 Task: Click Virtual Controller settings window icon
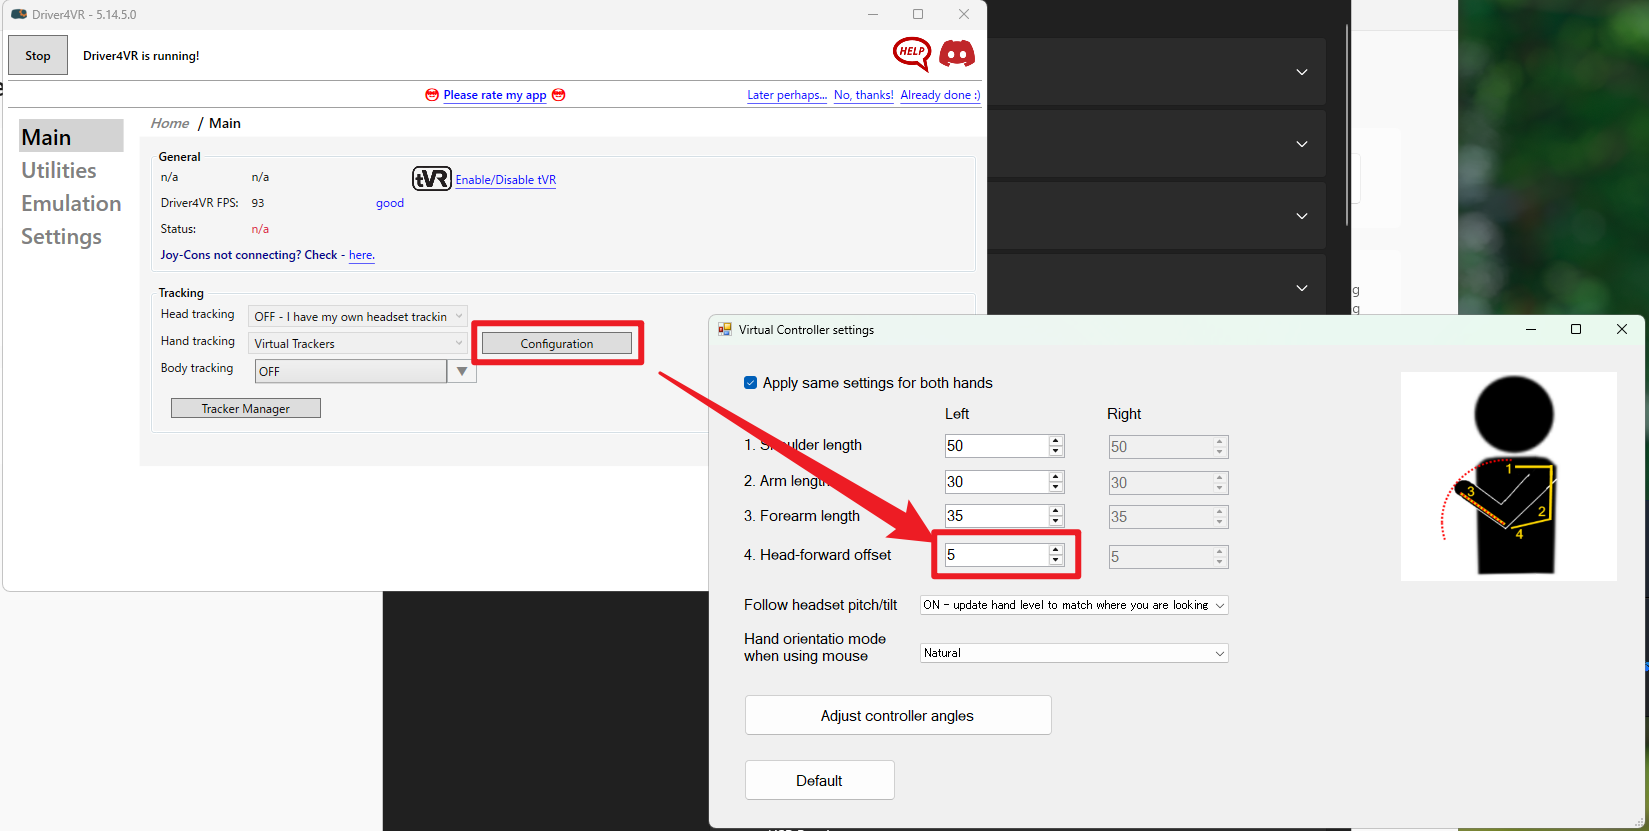(x=725, y=329)
